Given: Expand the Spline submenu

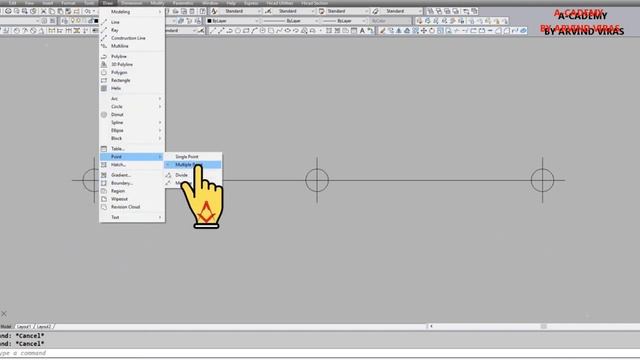Looking at the screenshot, I should (x=132, y=122).
